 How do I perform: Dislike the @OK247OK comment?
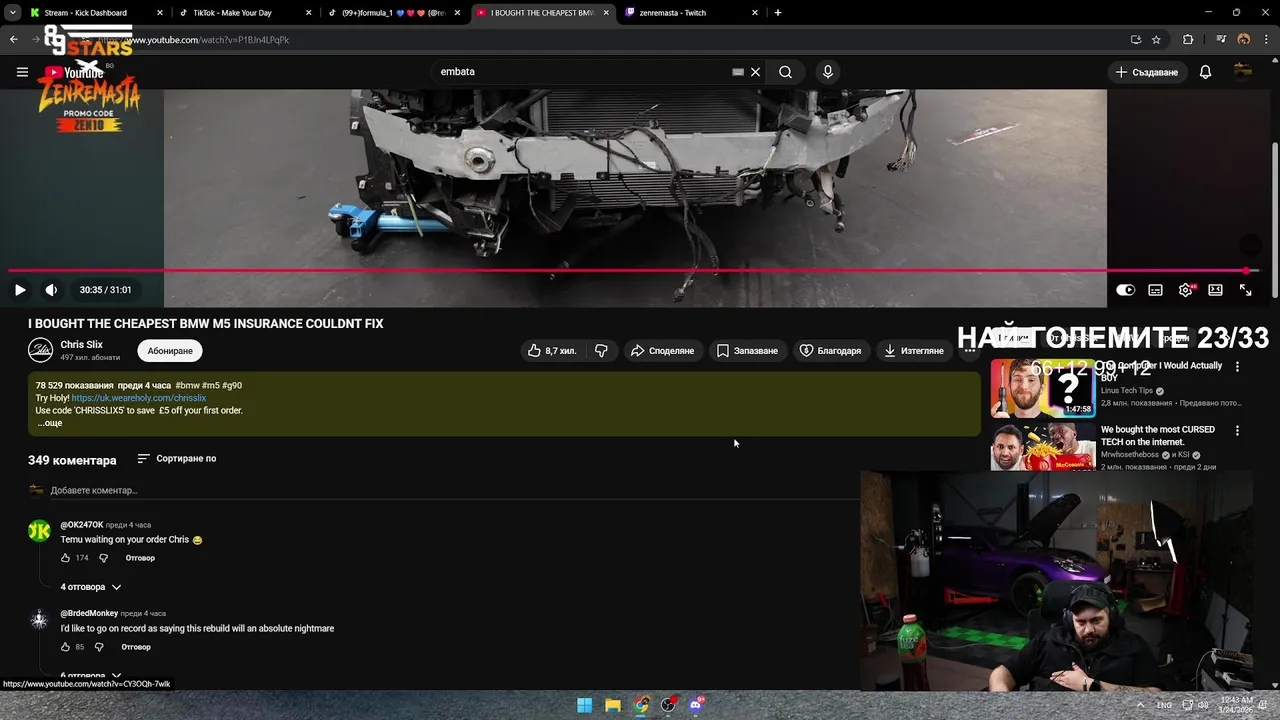103,558
